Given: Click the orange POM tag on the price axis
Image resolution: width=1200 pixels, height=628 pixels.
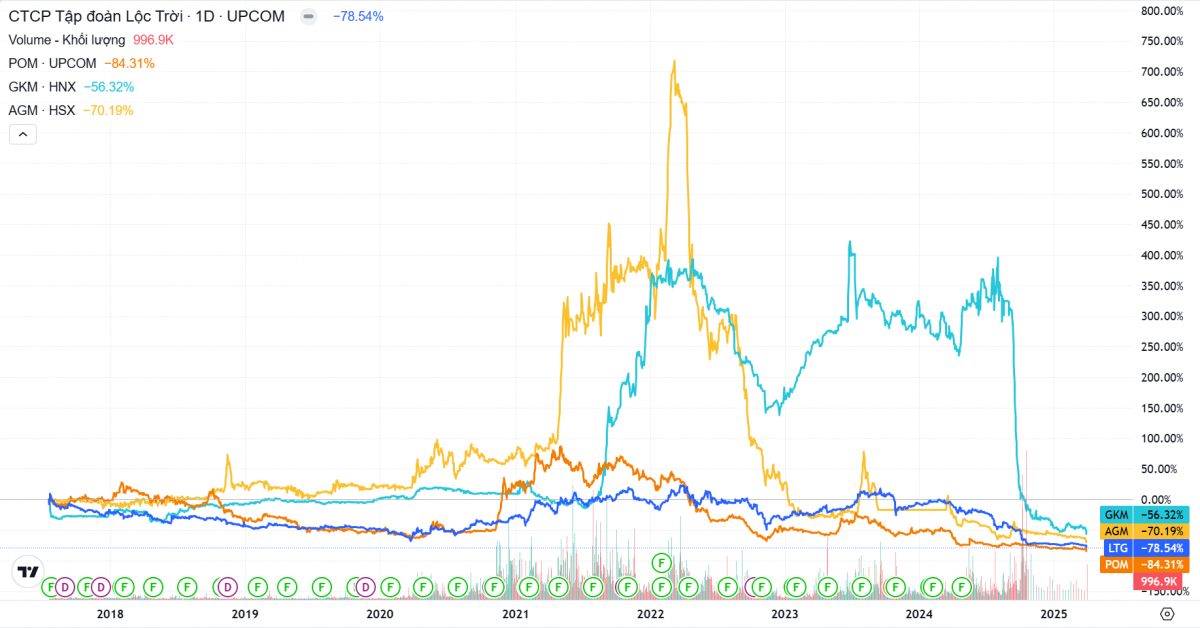Looking at the screenshot, I should pos(1116,565).
